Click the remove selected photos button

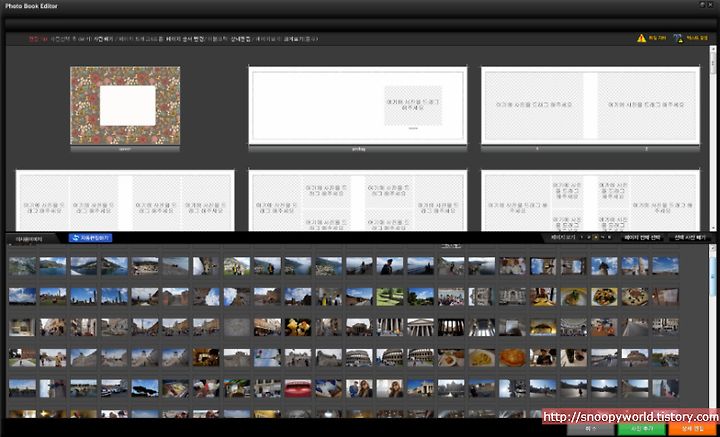pos(689,237)
